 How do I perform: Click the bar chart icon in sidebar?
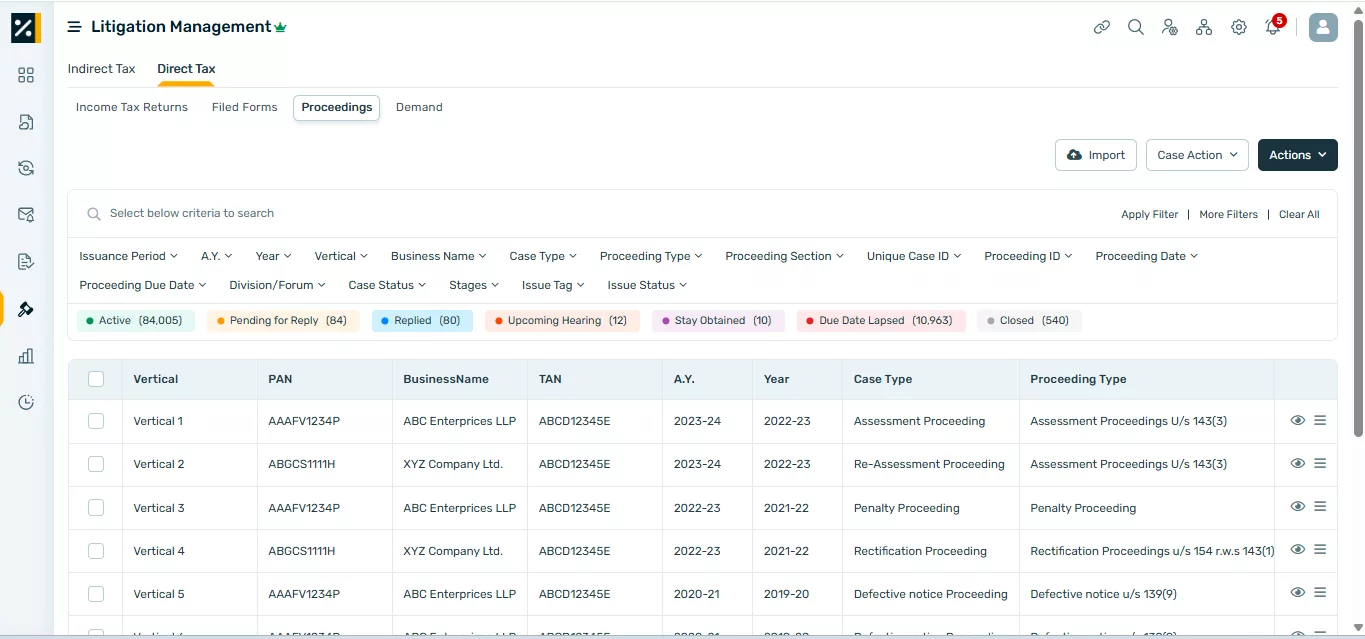[x=26, y=356]
